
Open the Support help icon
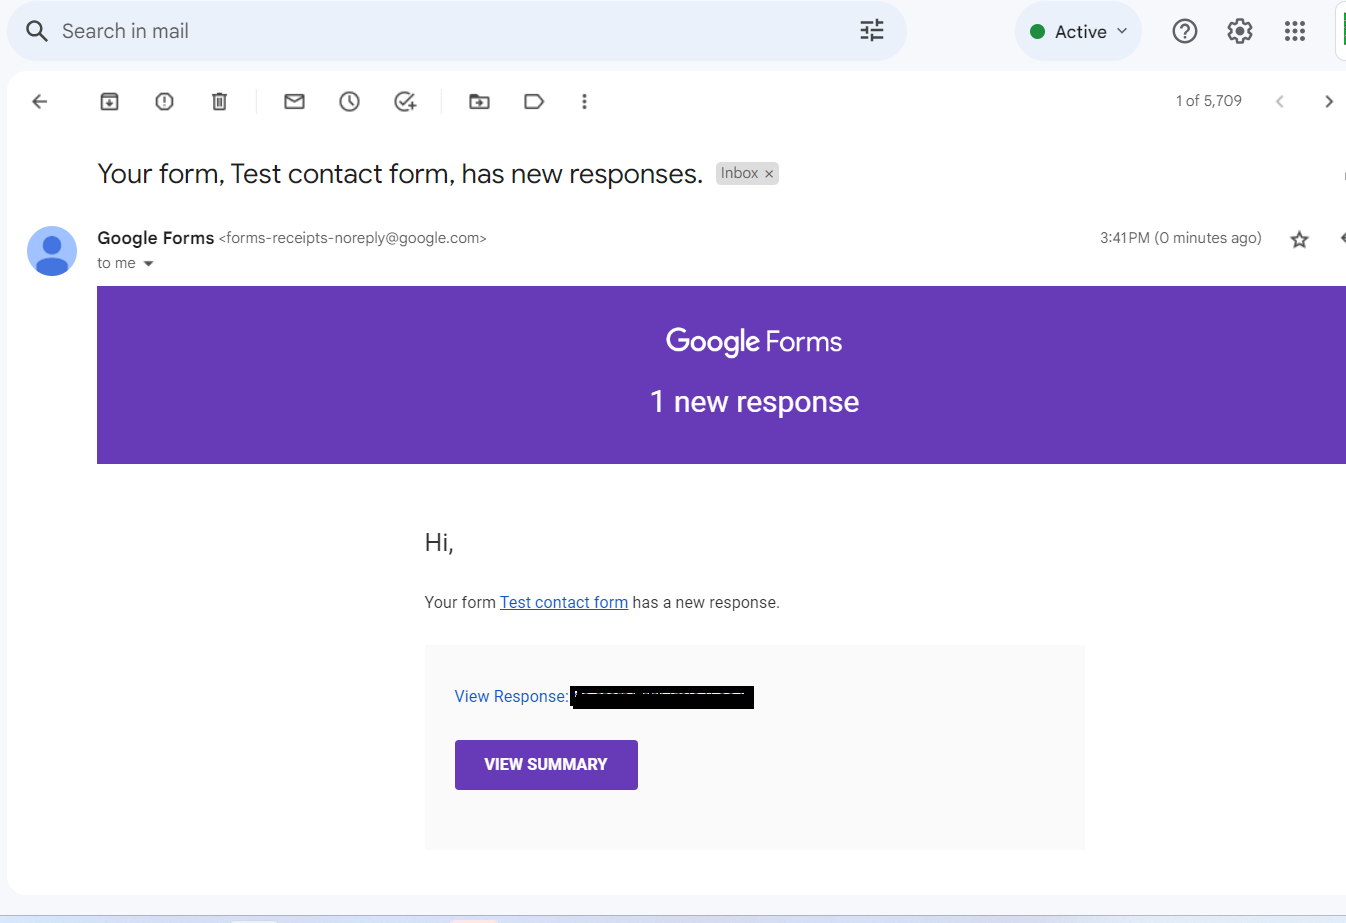point(1184,31)
